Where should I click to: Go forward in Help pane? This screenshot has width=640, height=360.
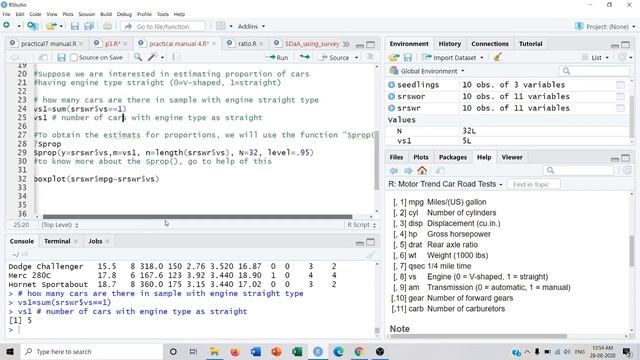pos(408,171)
